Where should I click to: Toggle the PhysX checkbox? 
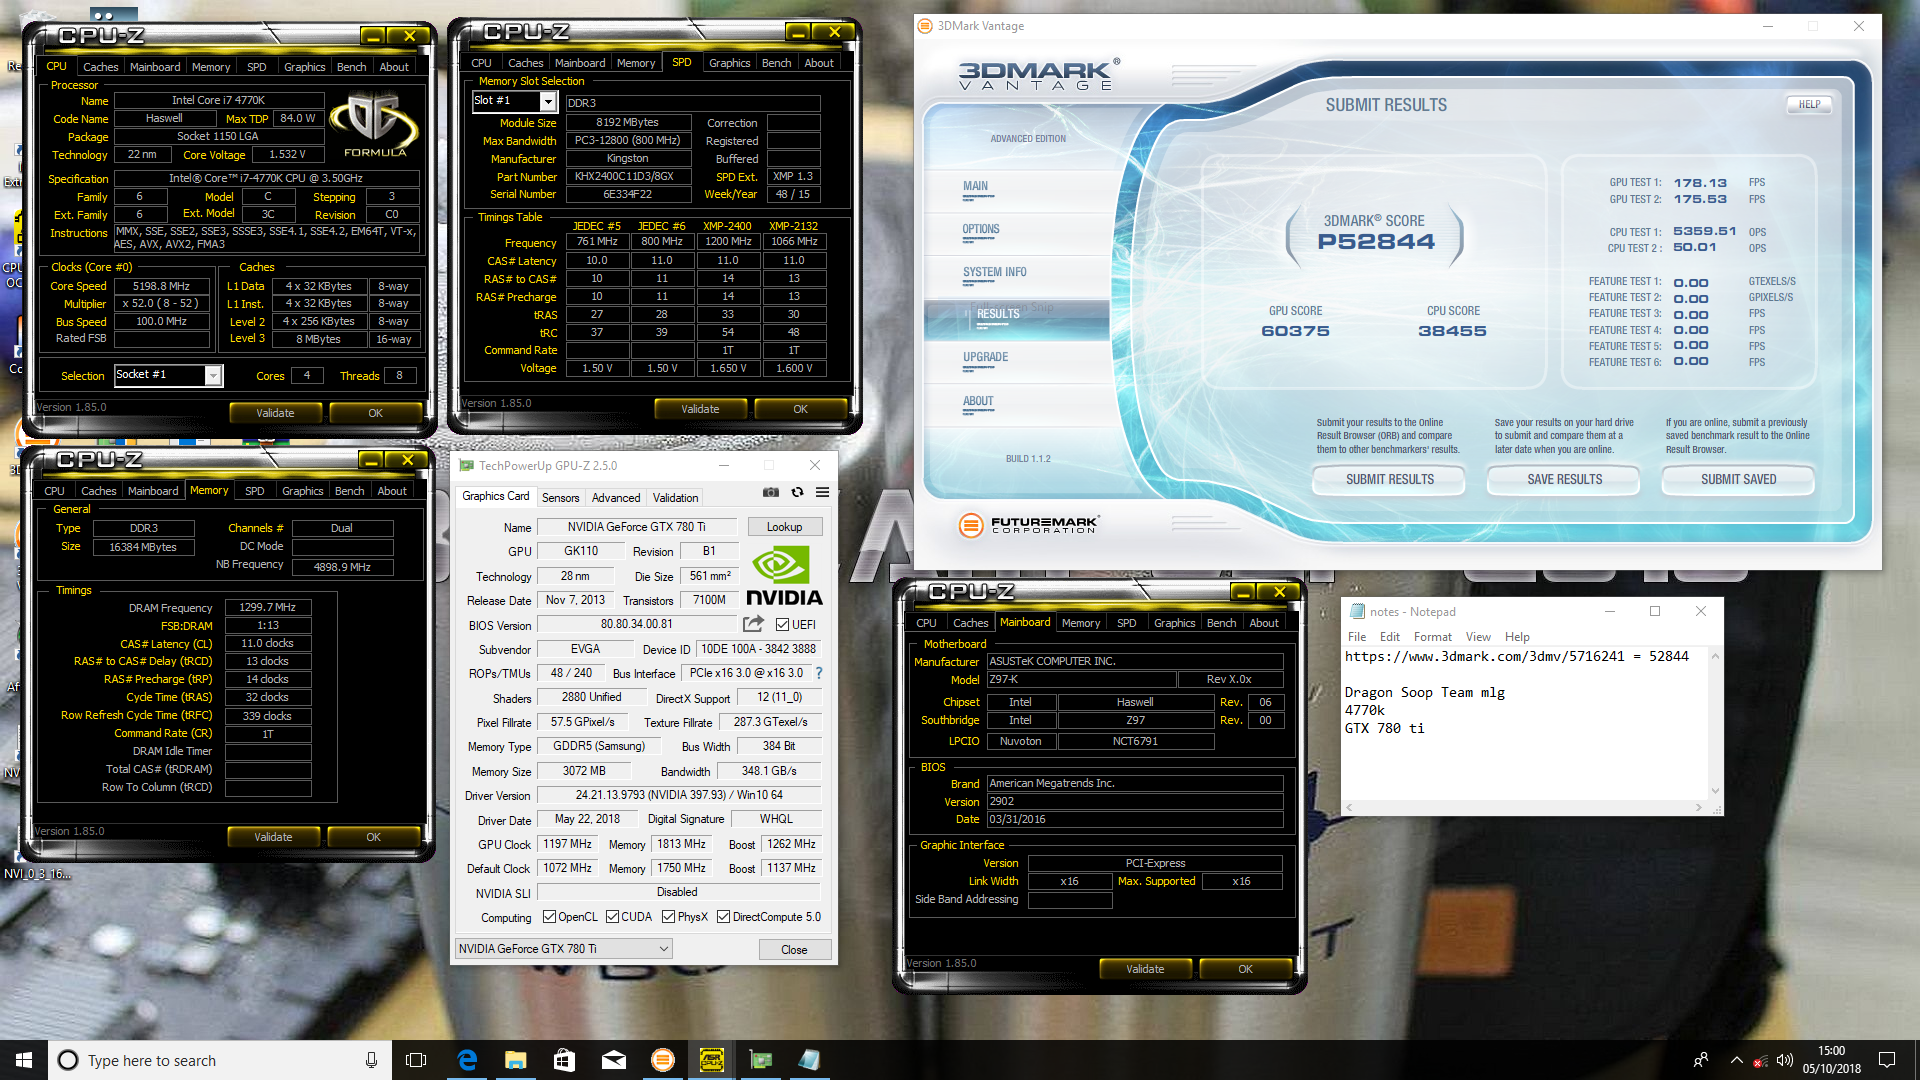(x=668, y=917)
